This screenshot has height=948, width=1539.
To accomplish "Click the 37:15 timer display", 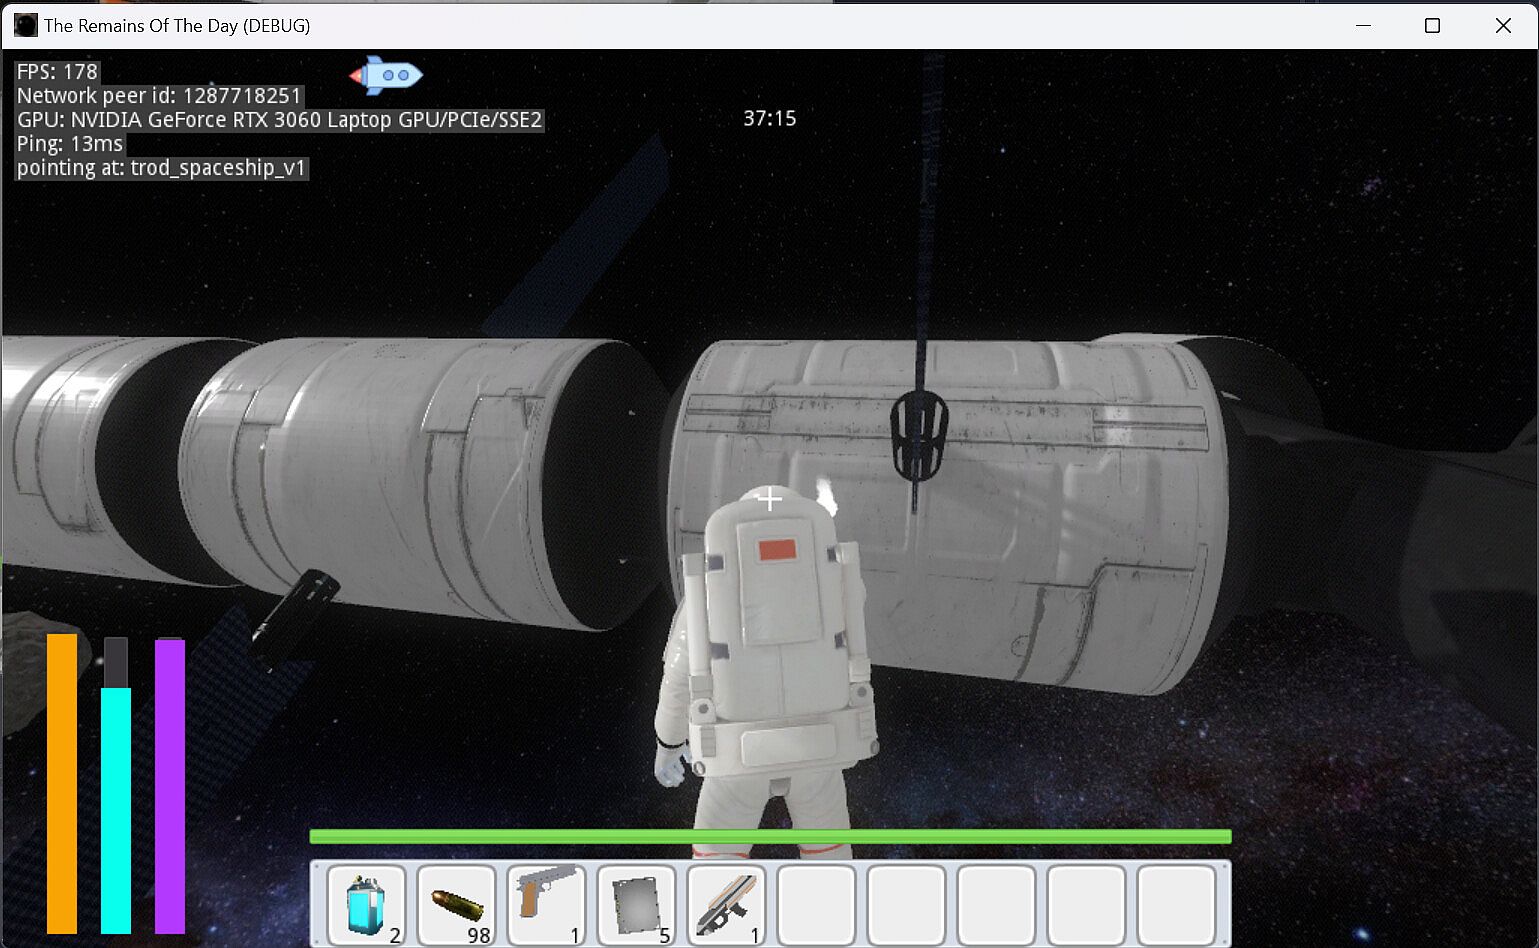I will click(x=770, y=119).
